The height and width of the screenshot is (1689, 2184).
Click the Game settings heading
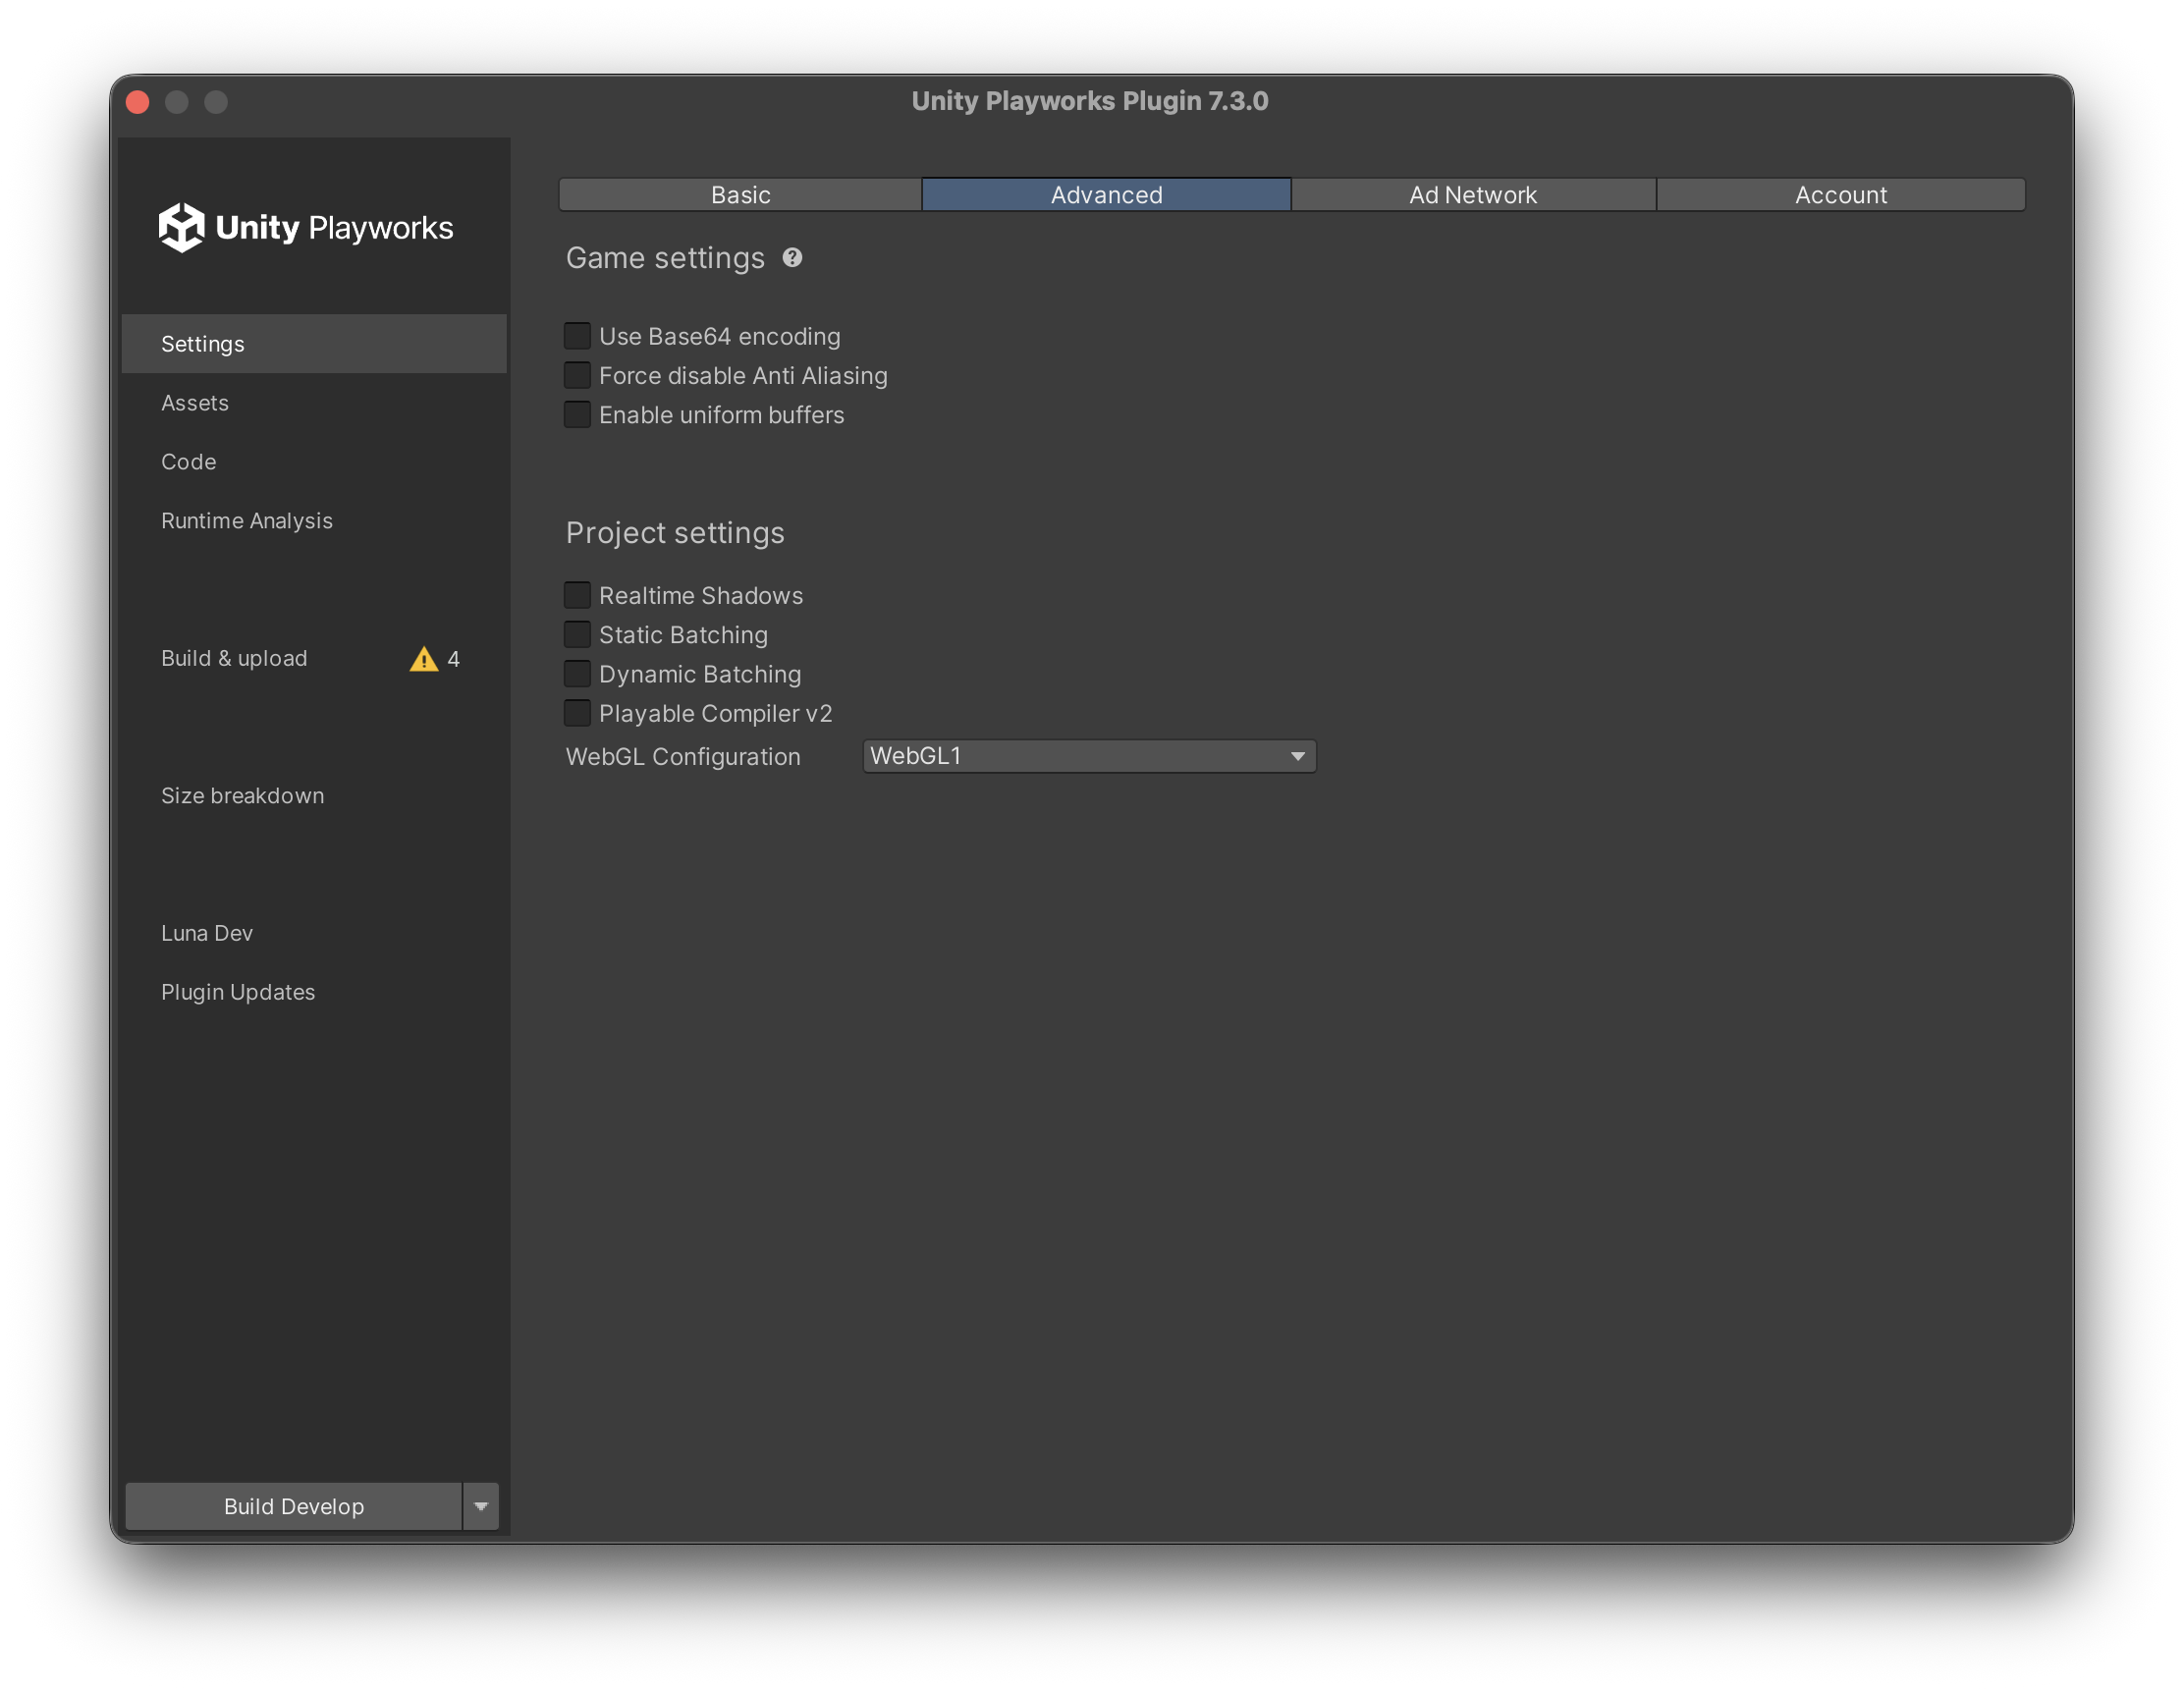point(665,258)
